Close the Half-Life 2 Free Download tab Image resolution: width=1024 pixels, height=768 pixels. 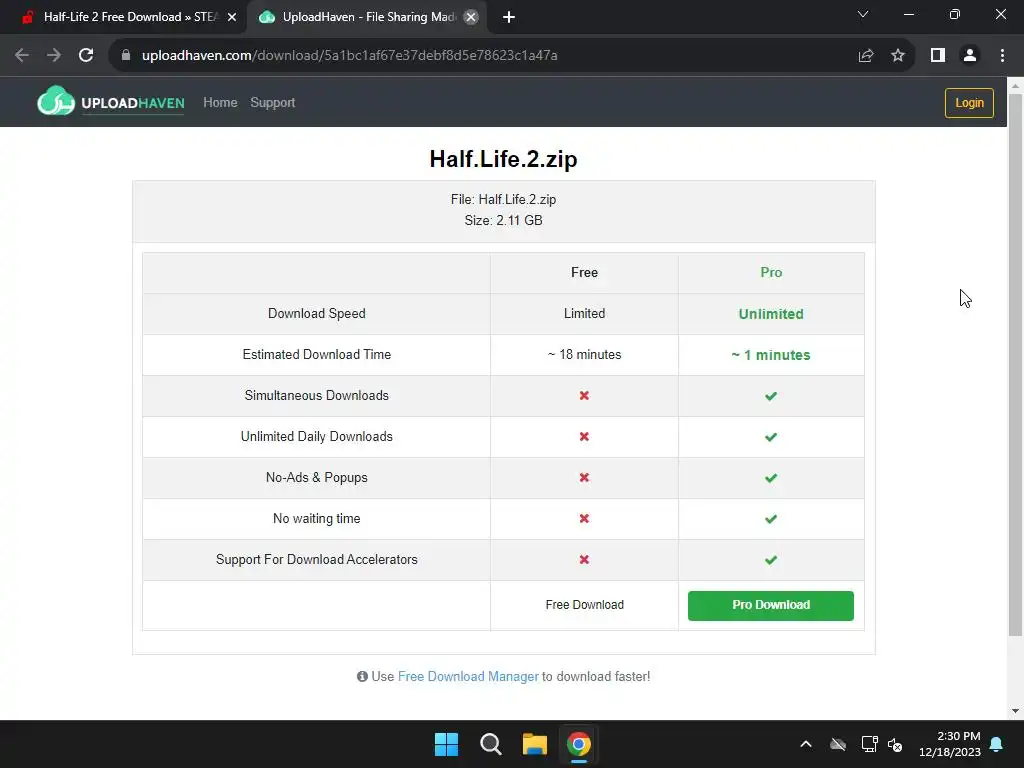[232, 17]
